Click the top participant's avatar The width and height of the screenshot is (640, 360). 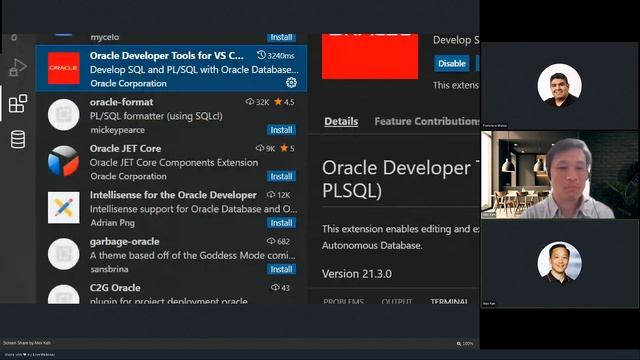(x=559, y=85)
